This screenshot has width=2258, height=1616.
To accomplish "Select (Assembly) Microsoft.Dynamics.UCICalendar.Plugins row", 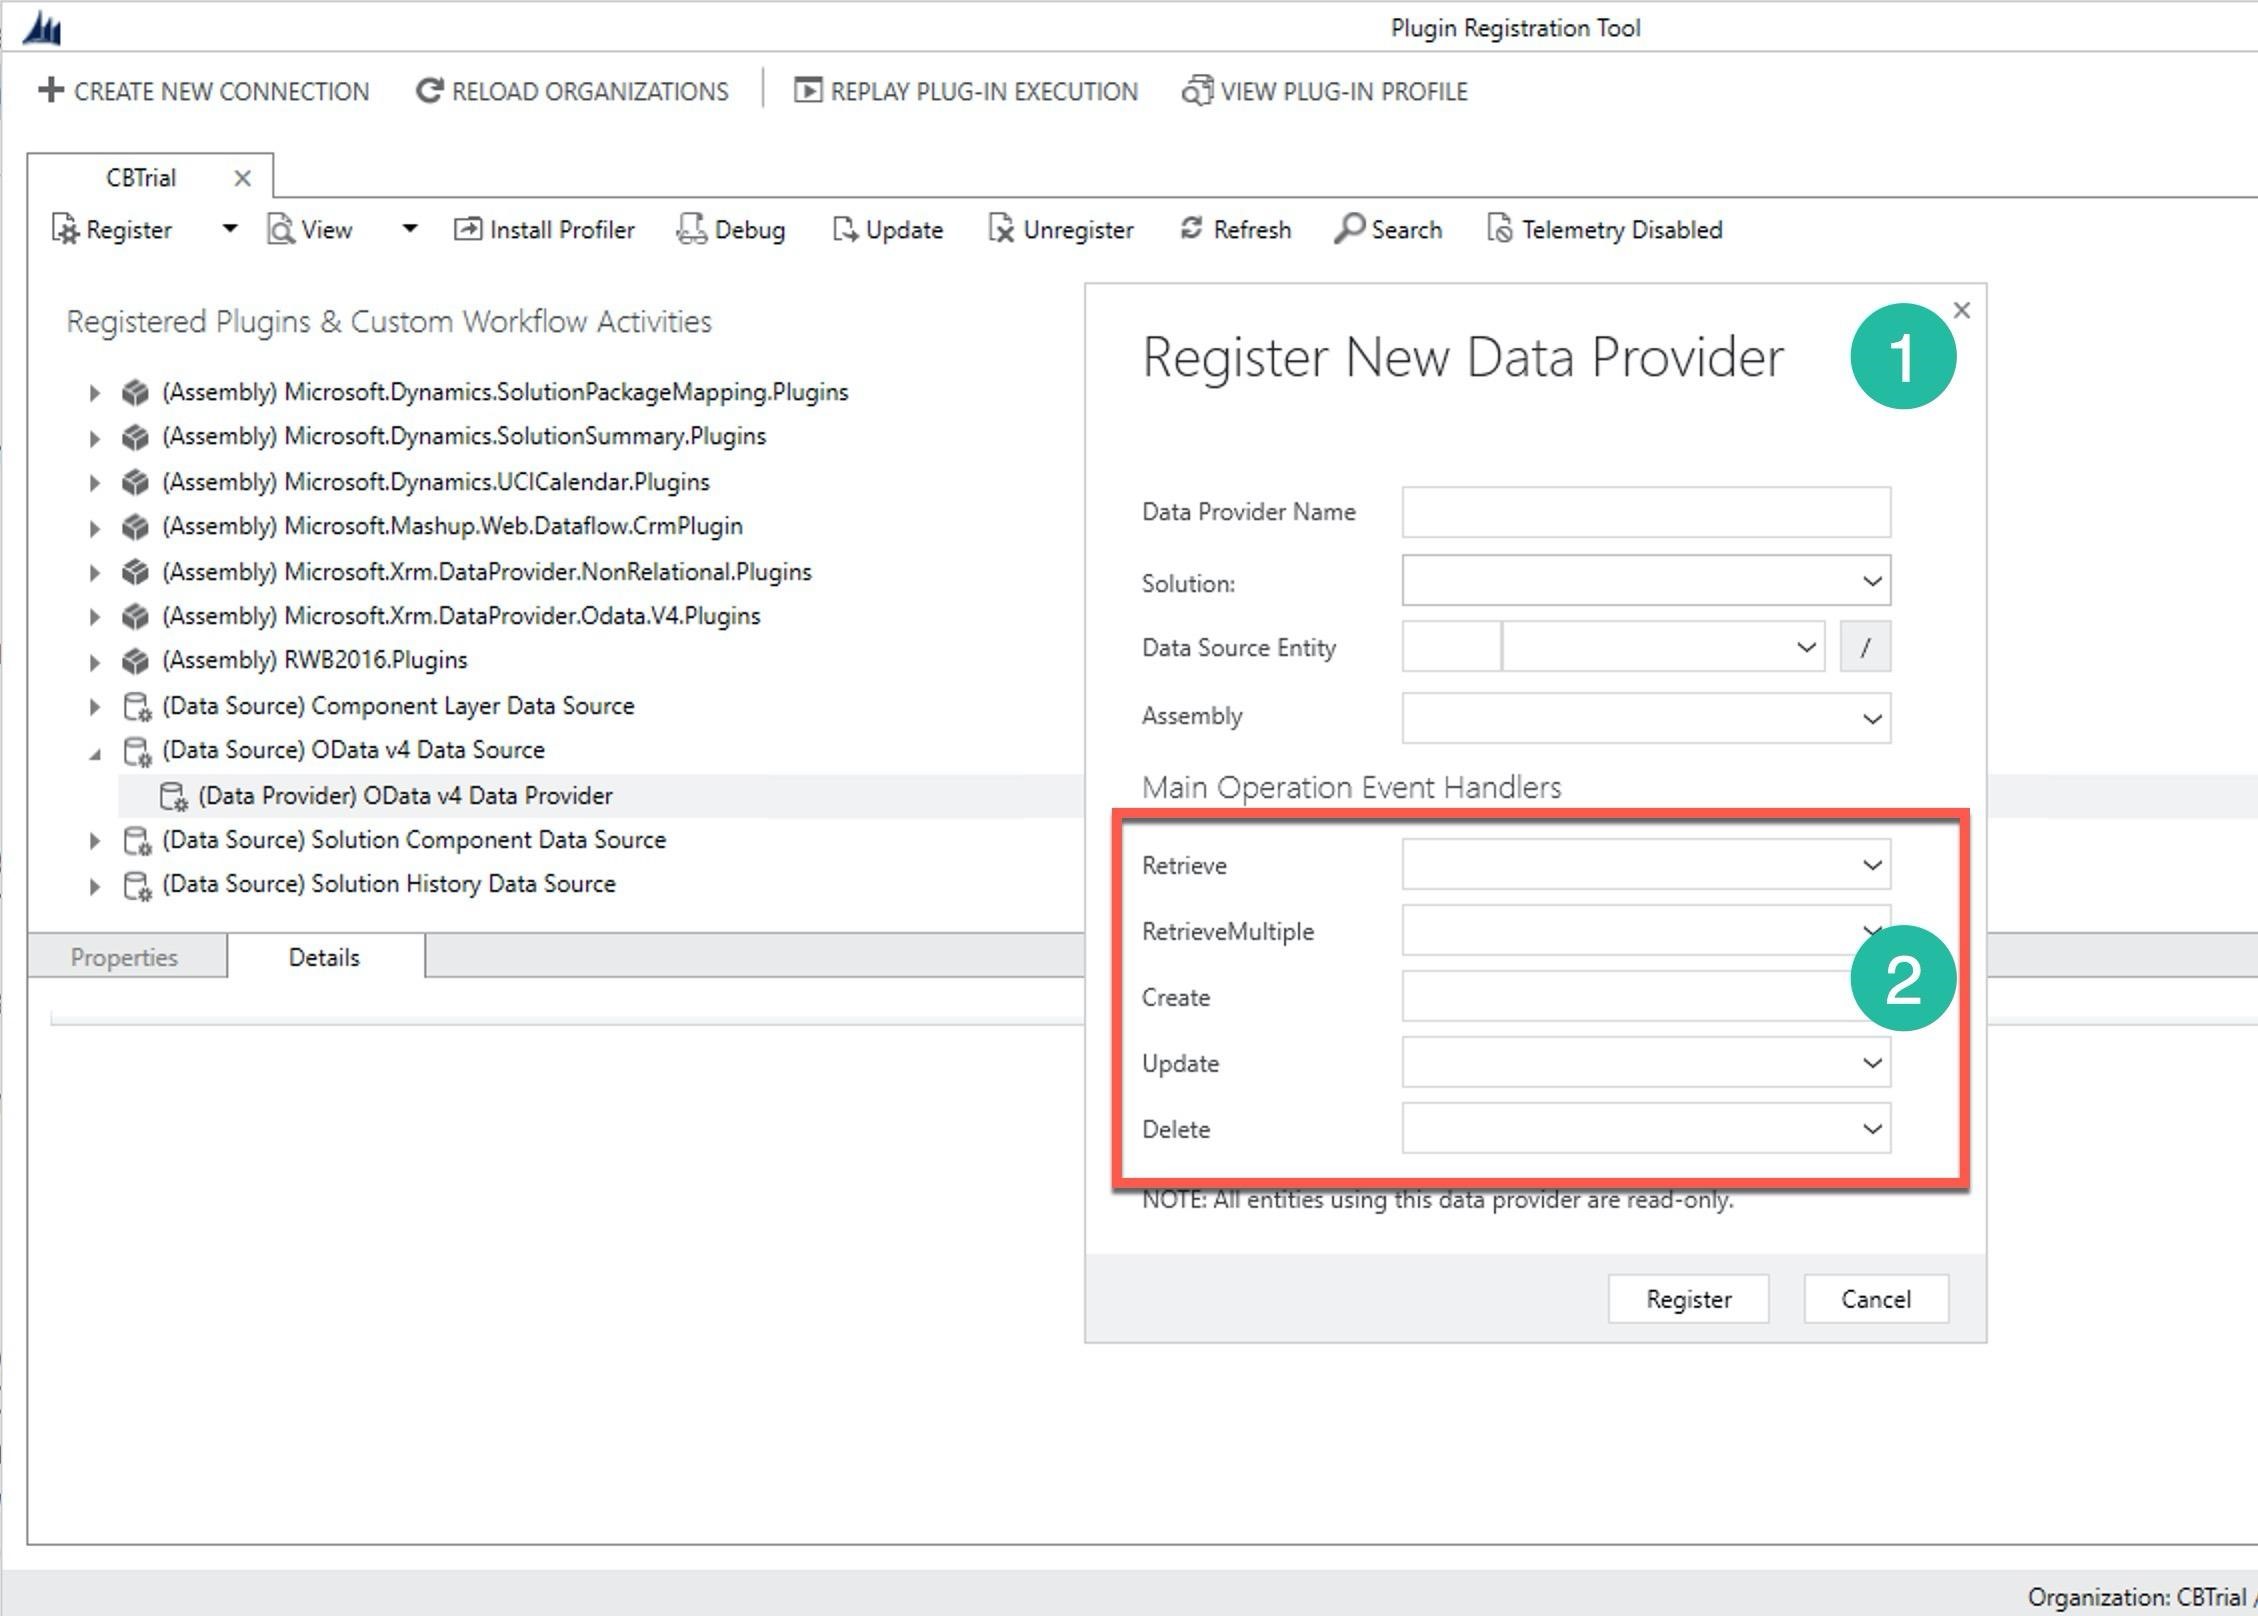I will pyautogui.click(x=435, y=482).
